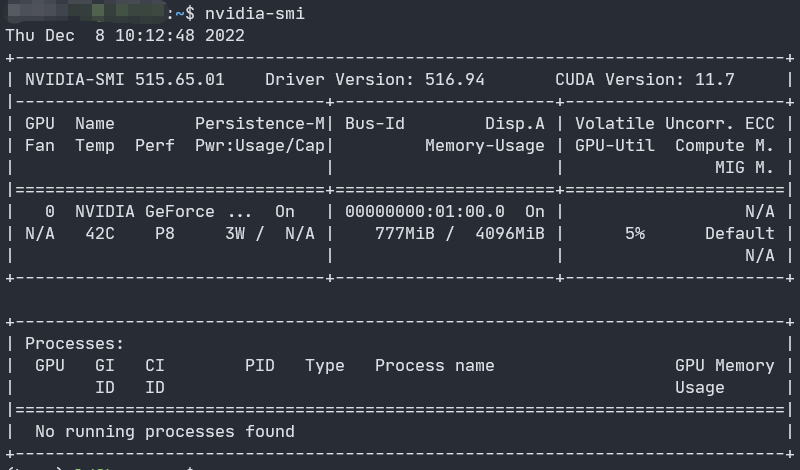Click the performance state P8
The image size is (800, 470).
coord(165,234)
